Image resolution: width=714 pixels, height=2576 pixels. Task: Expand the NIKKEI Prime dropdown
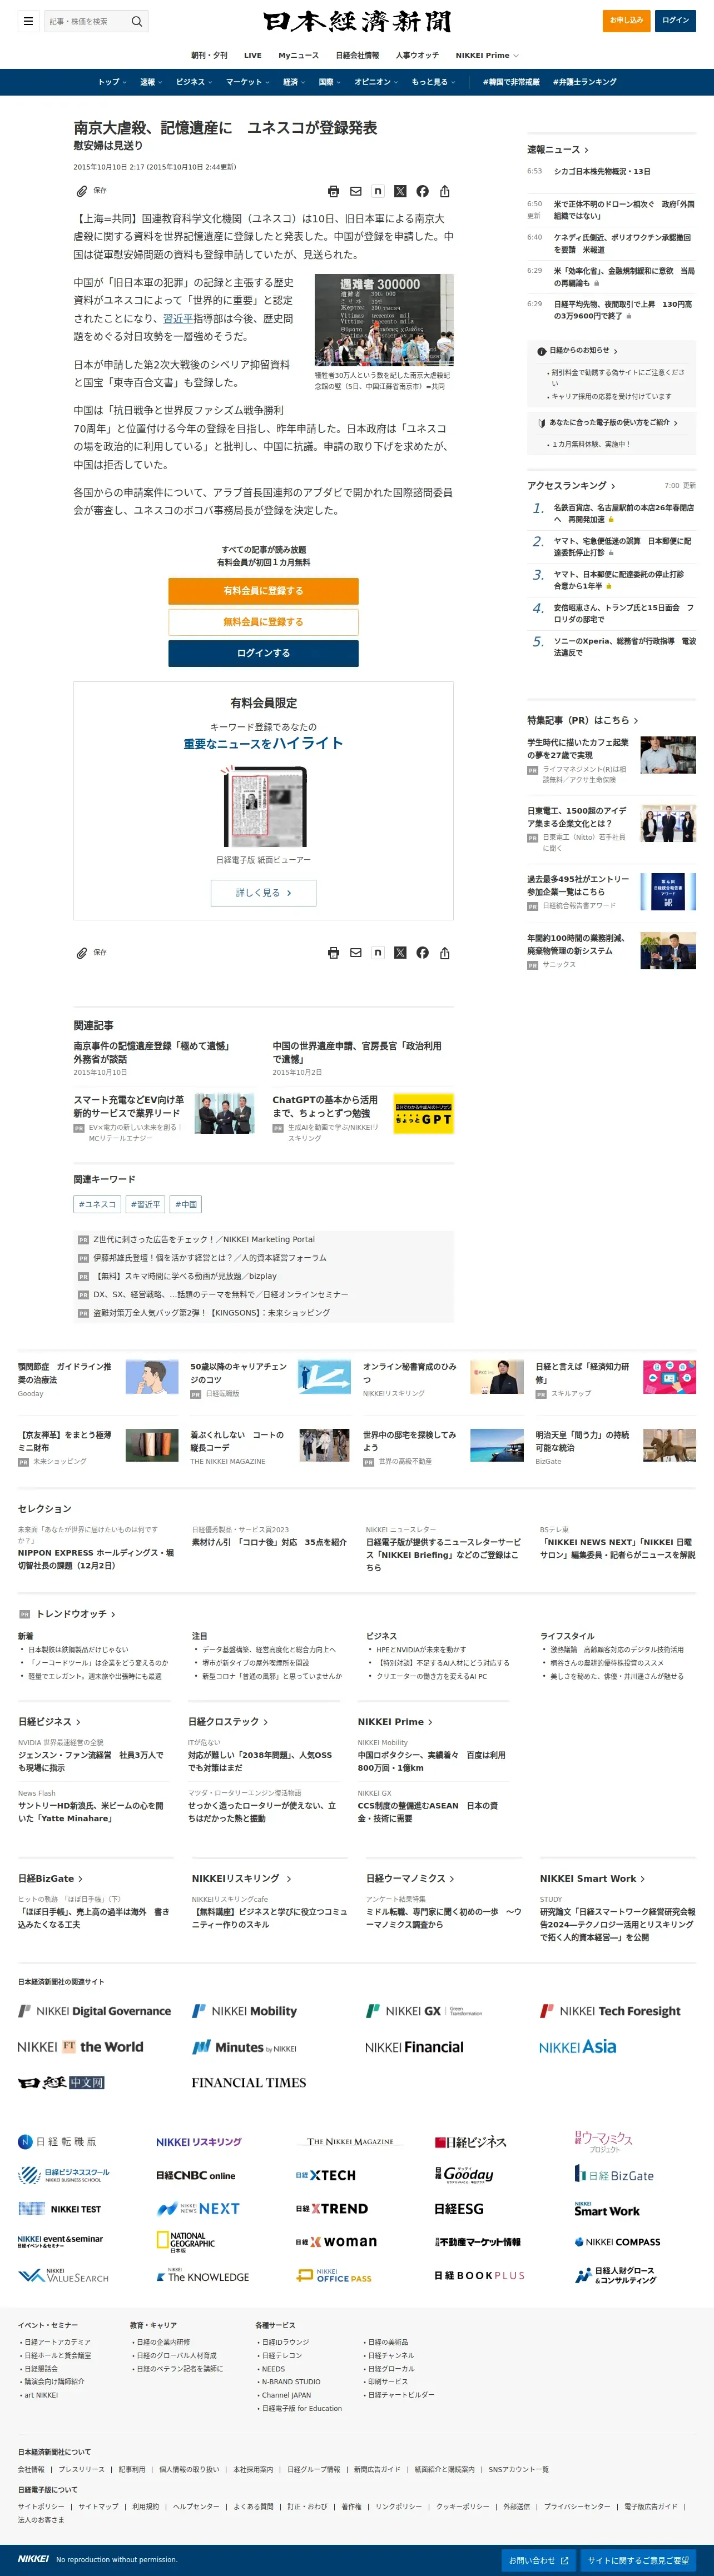tap(487, 56)
